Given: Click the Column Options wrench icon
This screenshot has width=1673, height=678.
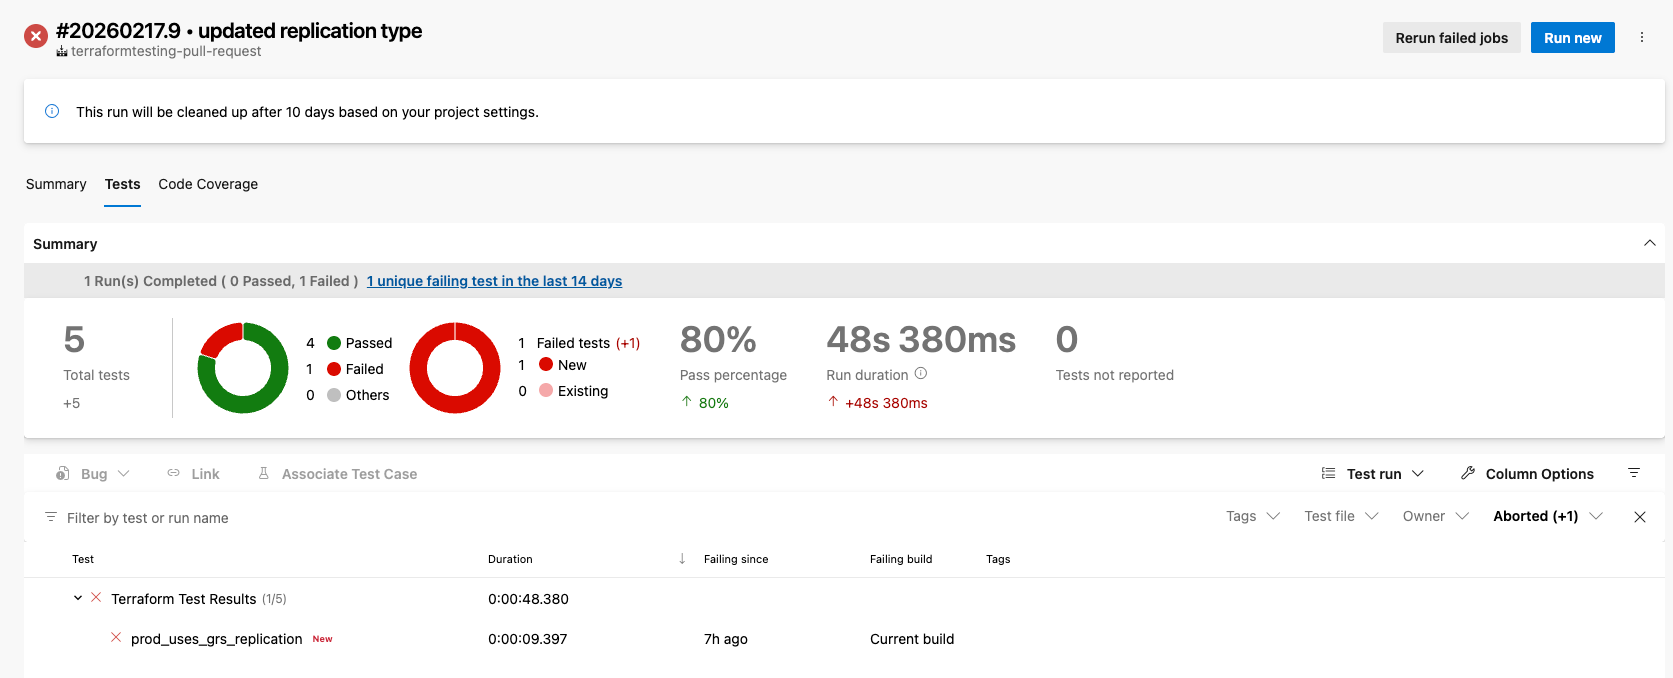Looking at the screenshot, I should 1468,473.
